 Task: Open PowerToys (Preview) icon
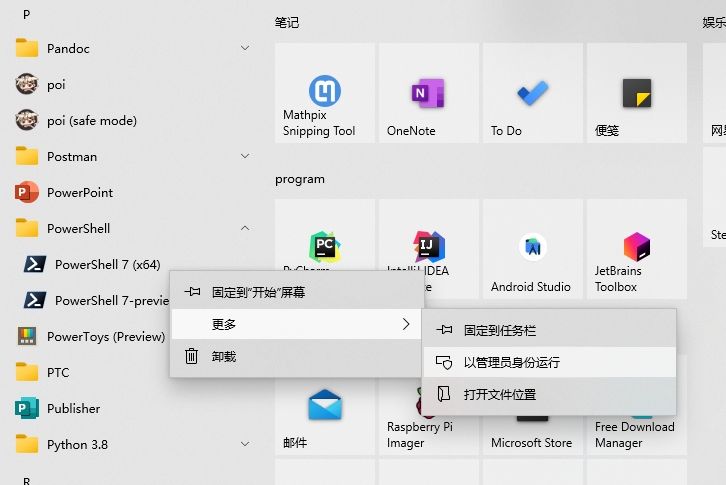pos(27,336)
